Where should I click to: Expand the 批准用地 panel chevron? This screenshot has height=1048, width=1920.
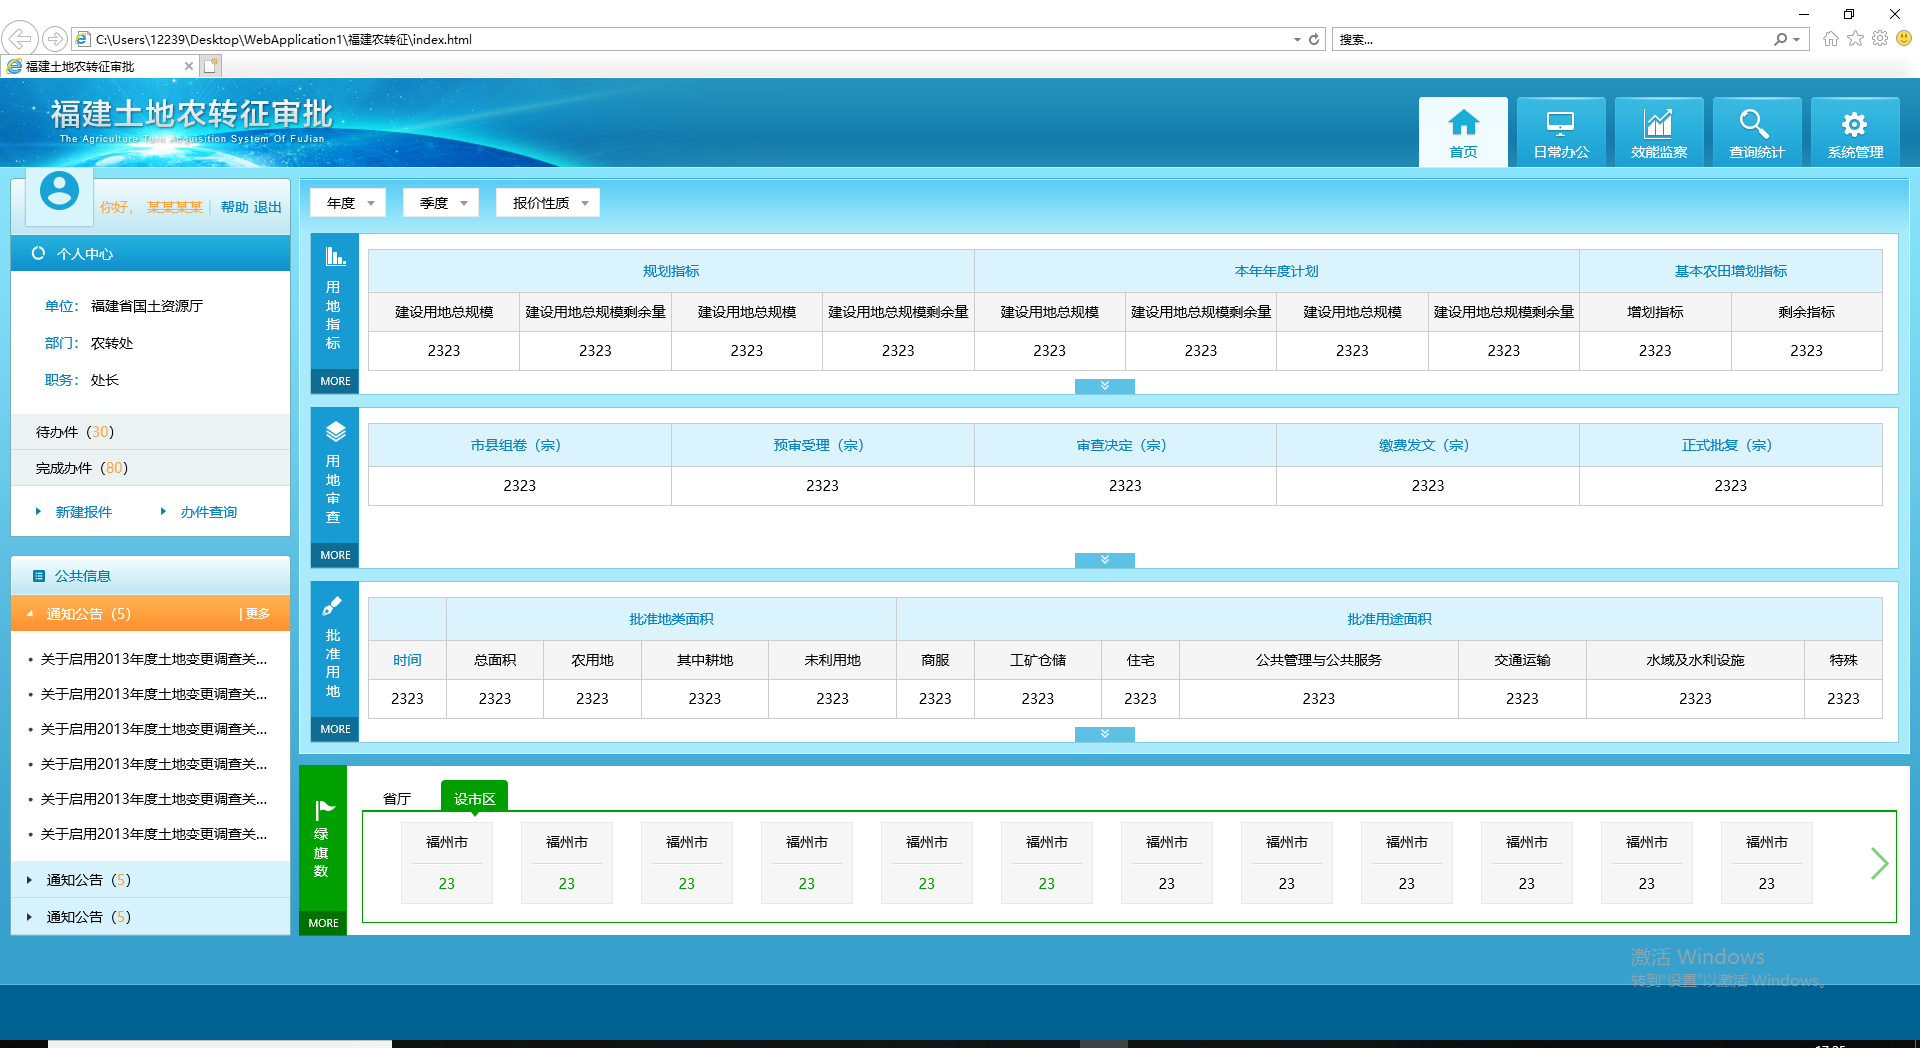[1105, 734]
